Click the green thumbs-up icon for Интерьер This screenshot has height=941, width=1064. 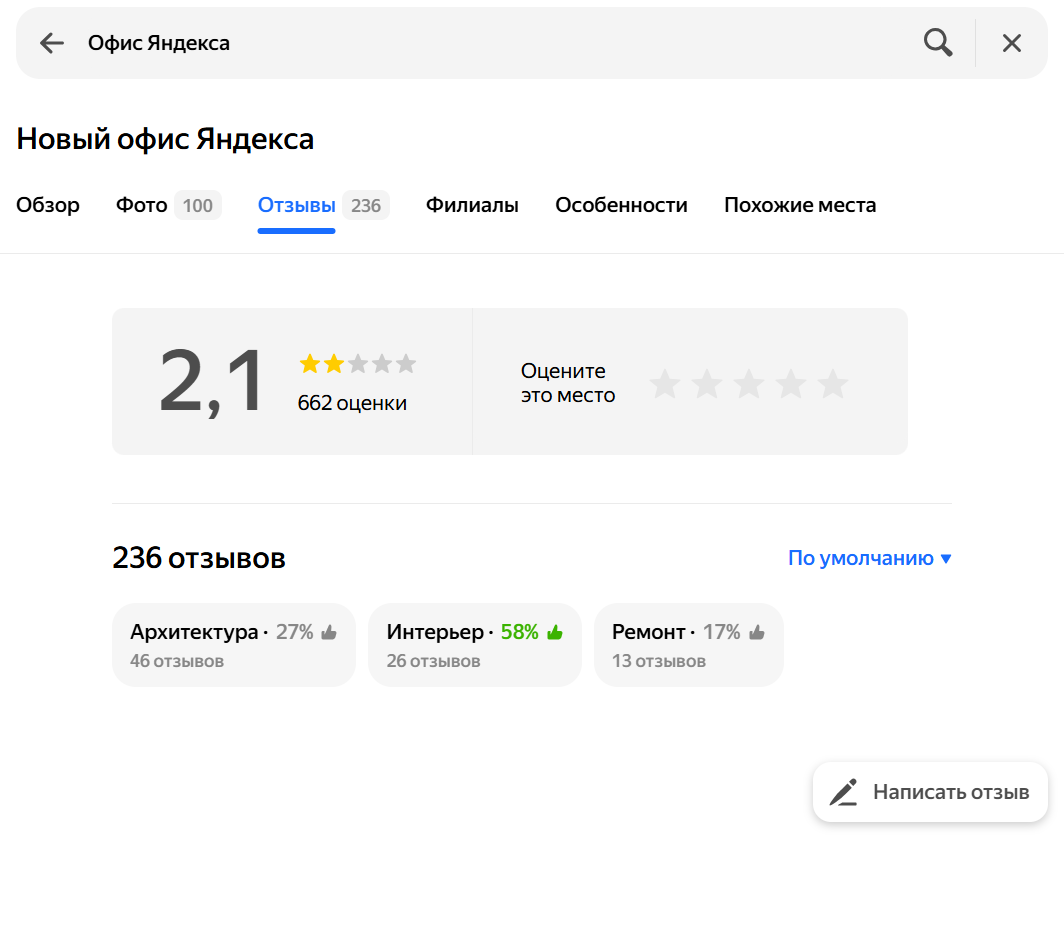pos(555,632)
